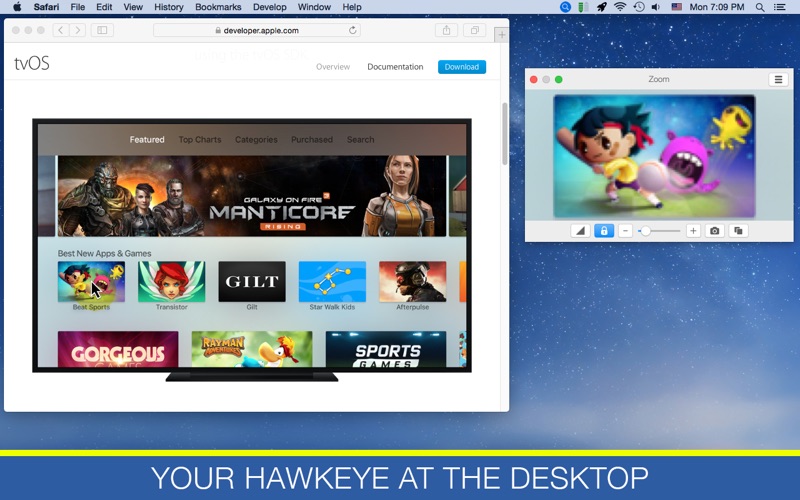Increase magnification with the plus button

coord(693,231)
